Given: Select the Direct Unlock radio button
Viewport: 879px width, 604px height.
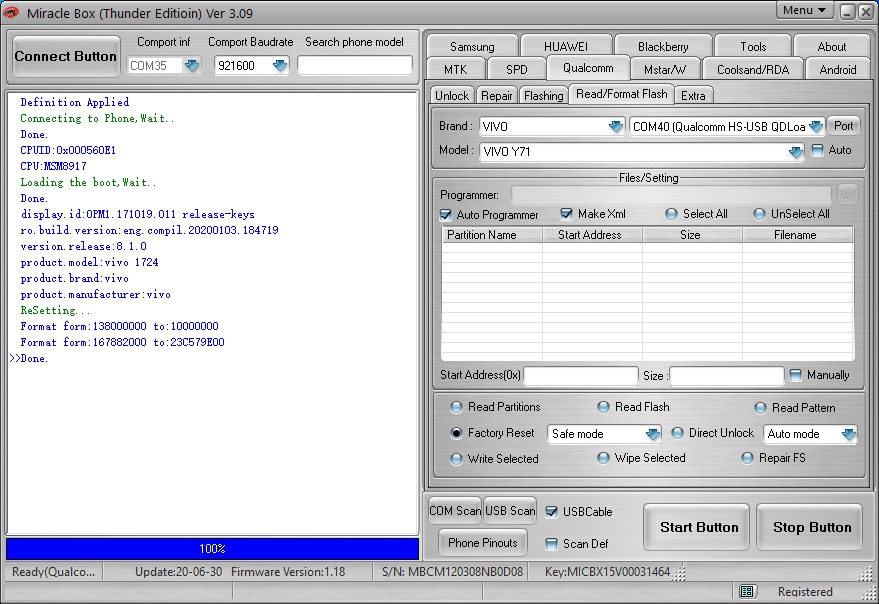Looking at the screenshot, I should (x=677, y=433).
